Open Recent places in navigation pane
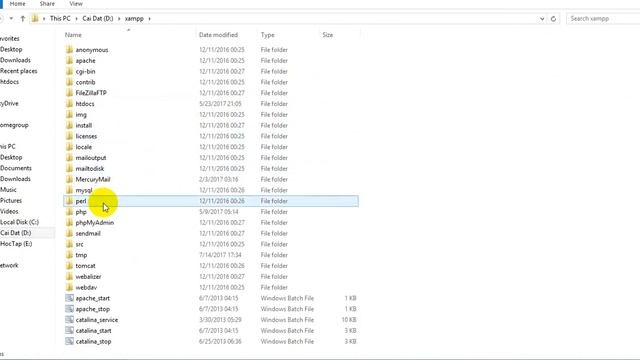The width and height of the screenshot is (640, 360). 18,71
